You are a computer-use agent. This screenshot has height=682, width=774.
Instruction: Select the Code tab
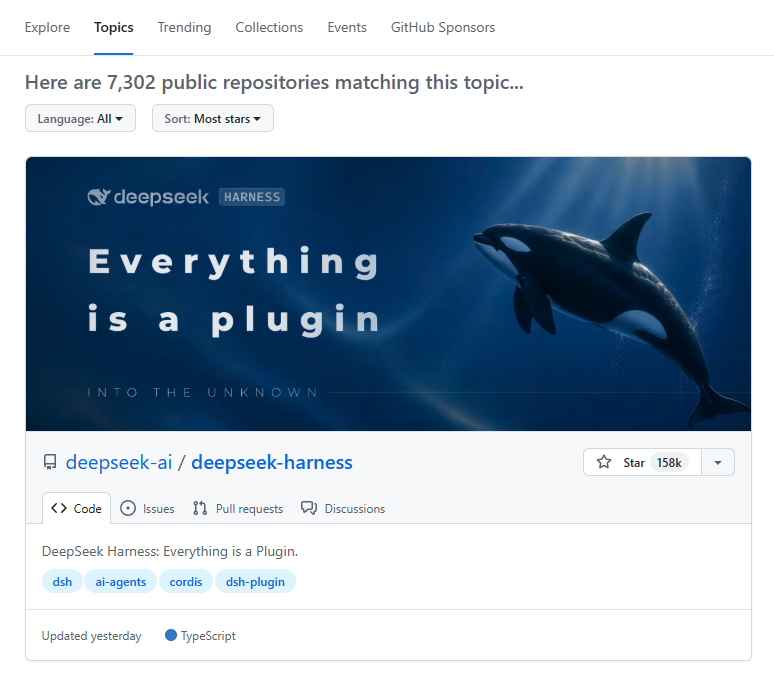tap(77, 508)
